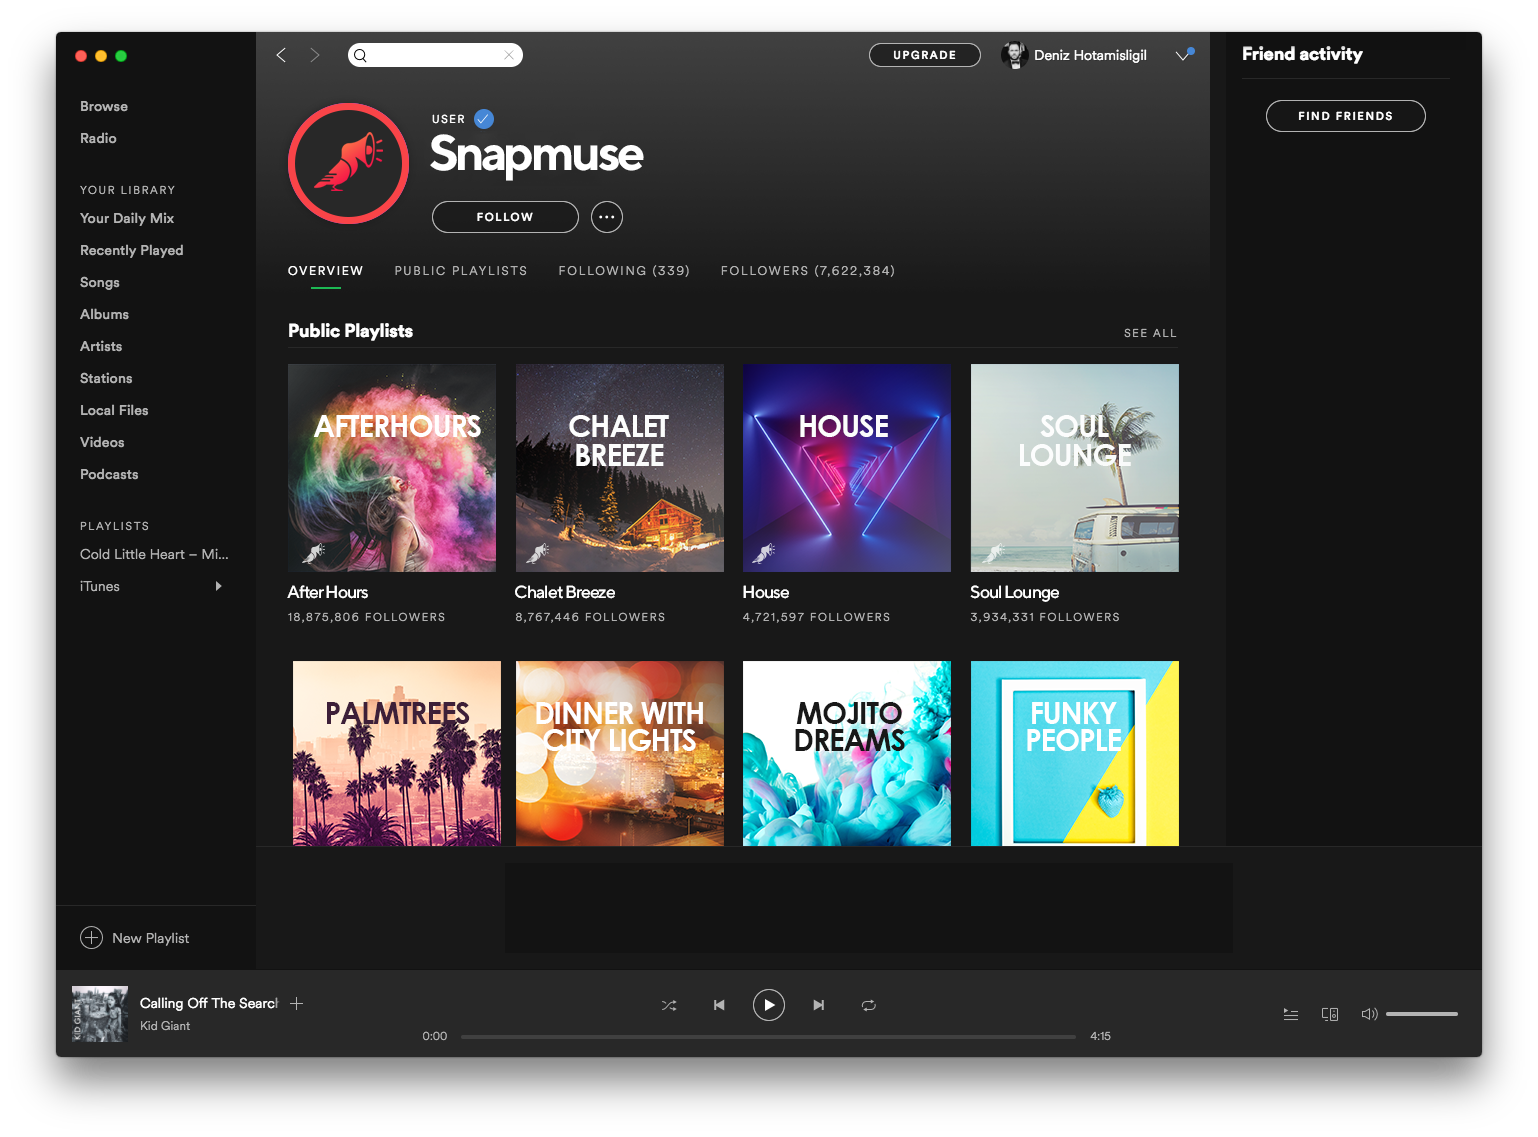Click the UPGRADE button
1538x1137 pixels.
[x=925, y=55]
